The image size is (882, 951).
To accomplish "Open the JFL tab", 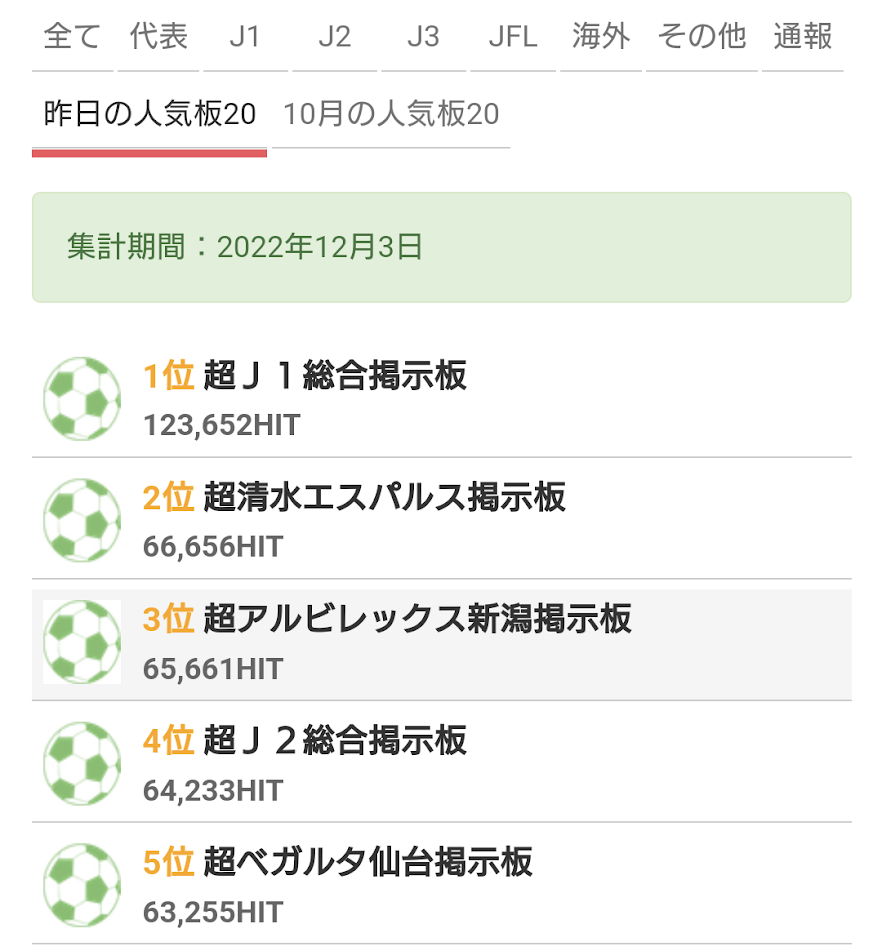I will 513,38.
